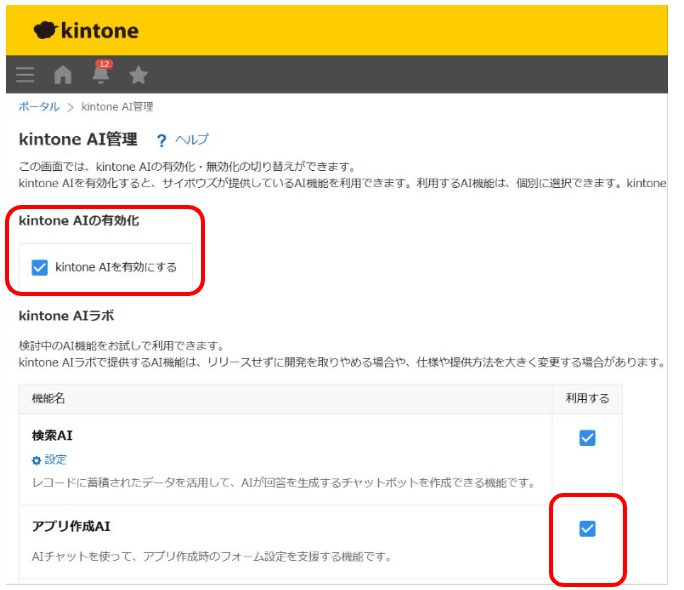Open the notifications bell

pos(101,75)
